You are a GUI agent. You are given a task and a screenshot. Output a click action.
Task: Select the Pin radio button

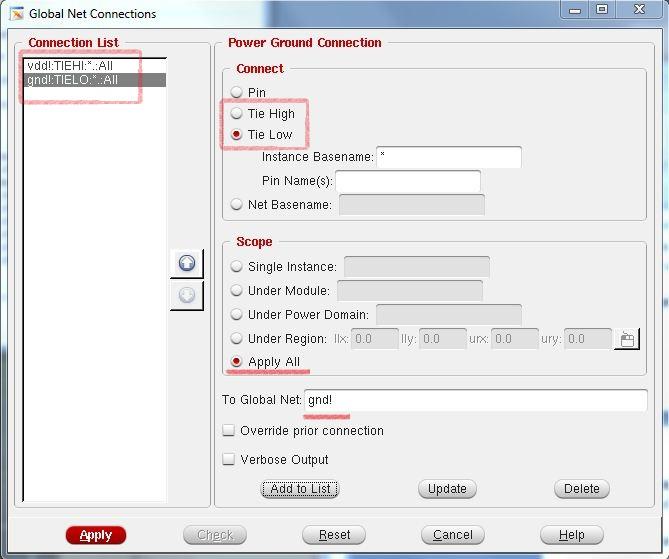point(237,92)
